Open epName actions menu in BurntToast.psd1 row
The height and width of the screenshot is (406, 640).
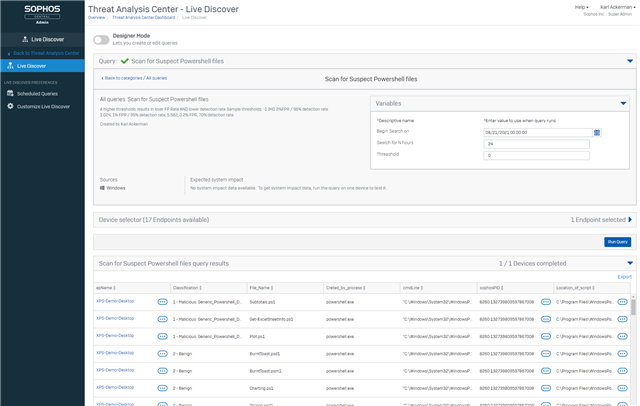pyautogui.click(x=162, y=353)
